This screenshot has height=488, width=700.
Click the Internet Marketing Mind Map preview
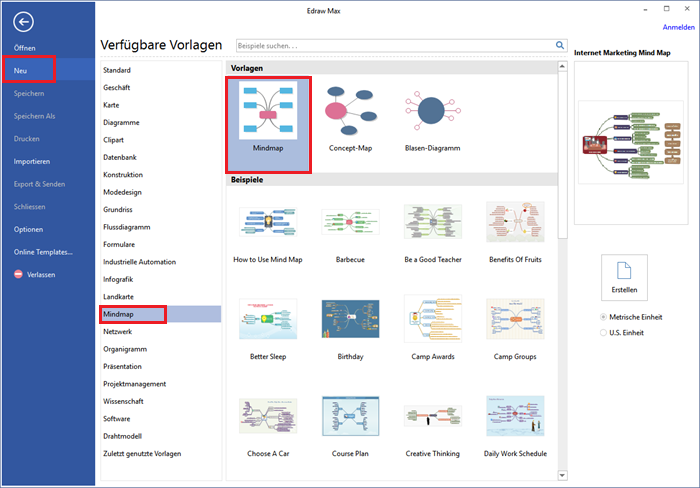click(631, 142)
